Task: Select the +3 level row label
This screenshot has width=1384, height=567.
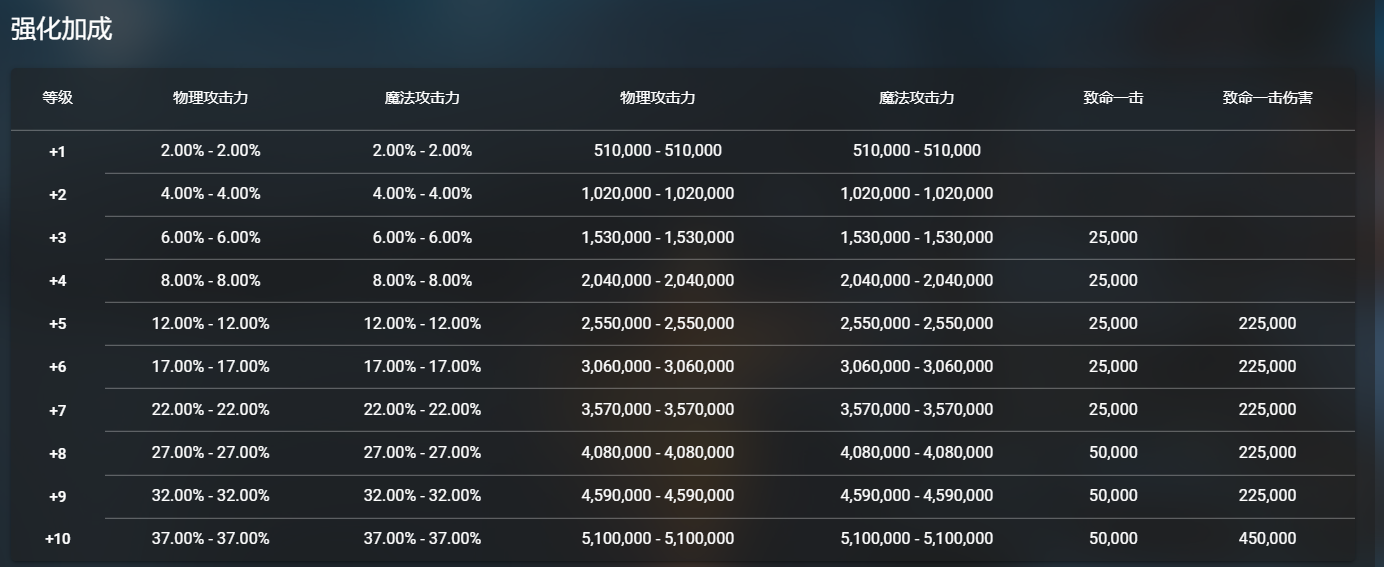Action: (x=57, y=238)
